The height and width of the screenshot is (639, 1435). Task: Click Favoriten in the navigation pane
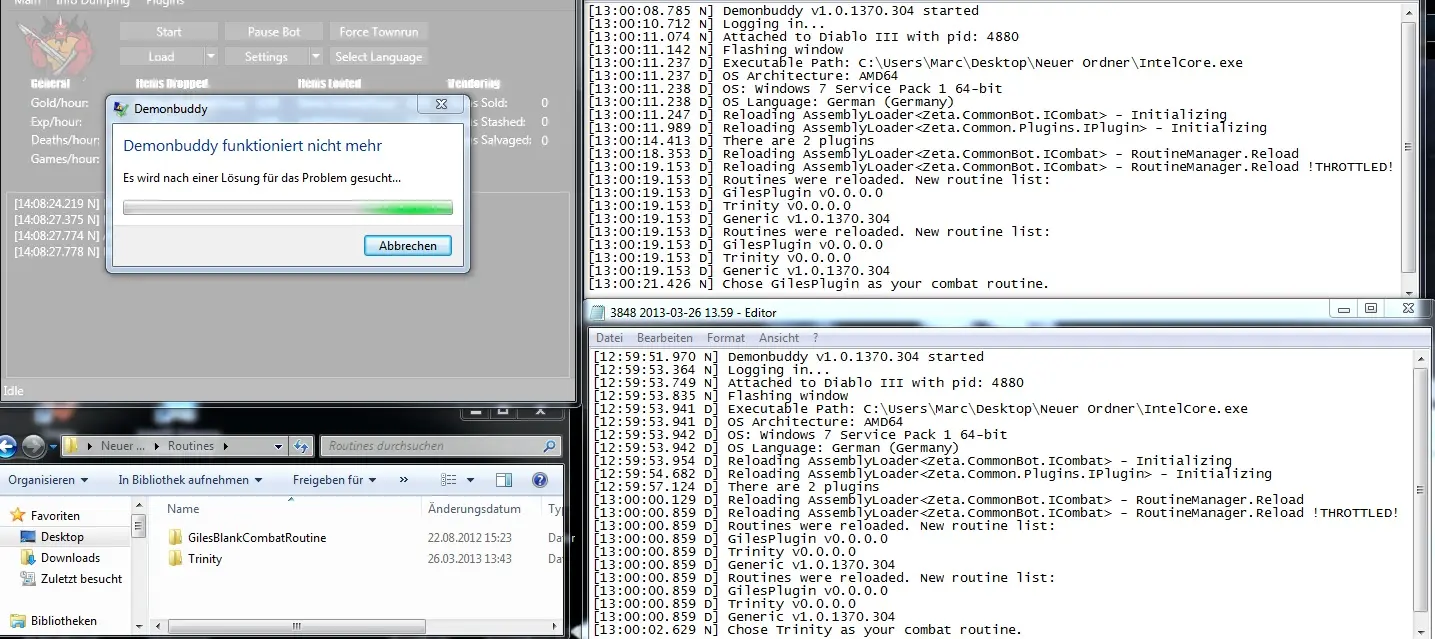[55, 516]
